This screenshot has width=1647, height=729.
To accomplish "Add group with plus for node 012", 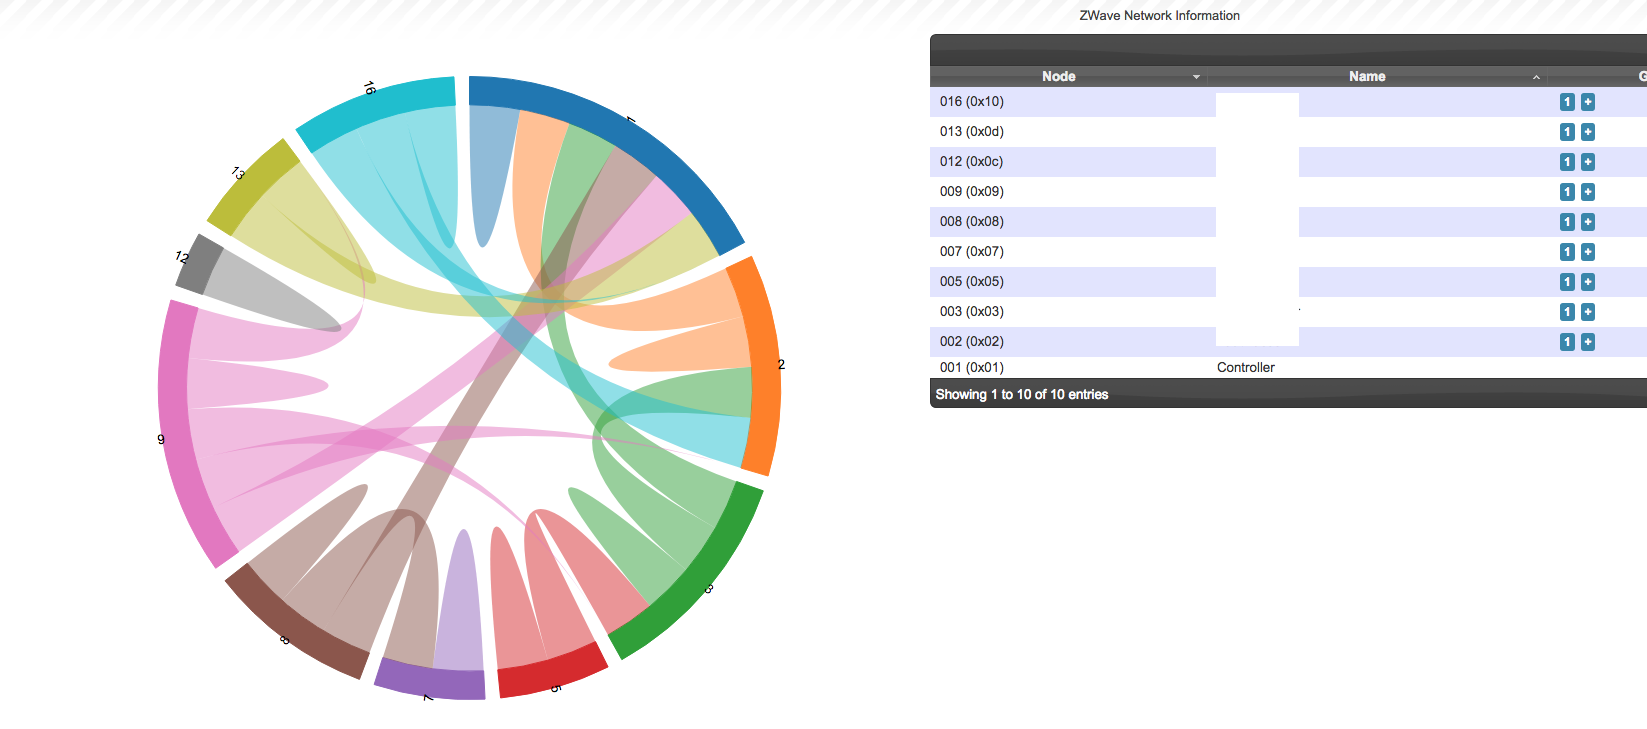I will coord(1587,162).
